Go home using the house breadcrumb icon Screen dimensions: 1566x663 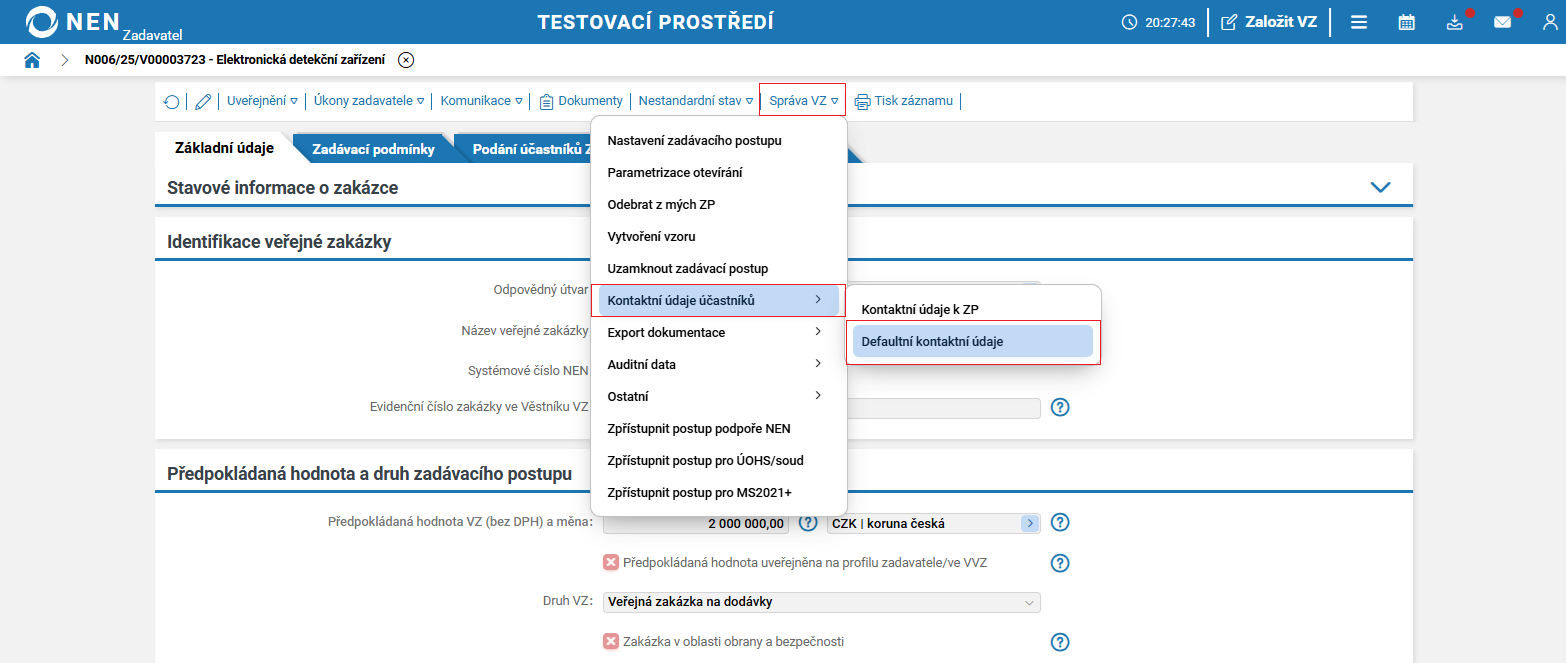(32, 59)
